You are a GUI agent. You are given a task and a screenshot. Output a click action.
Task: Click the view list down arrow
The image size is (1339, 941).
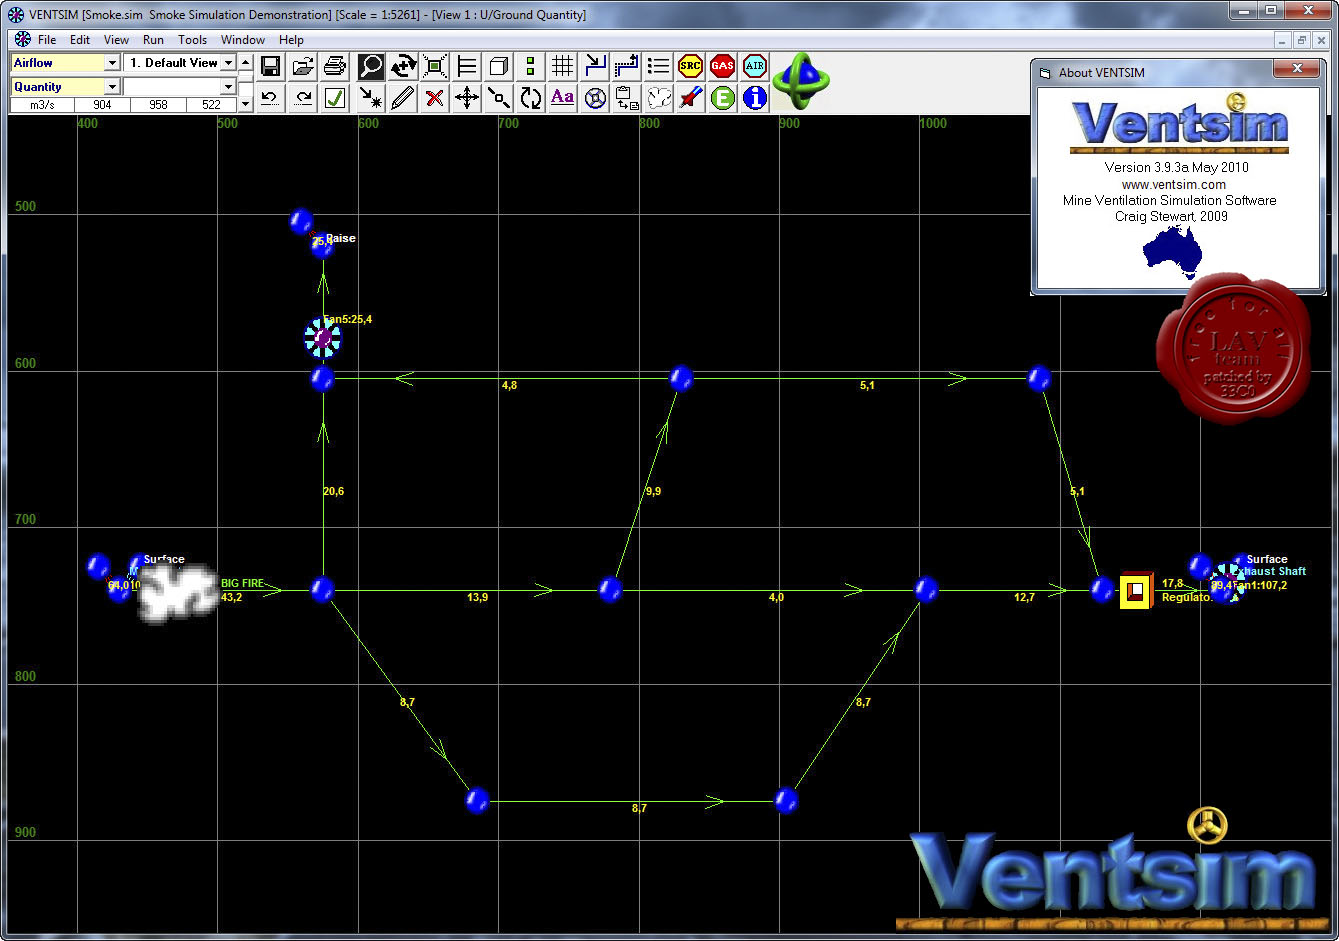click(246, 103)
